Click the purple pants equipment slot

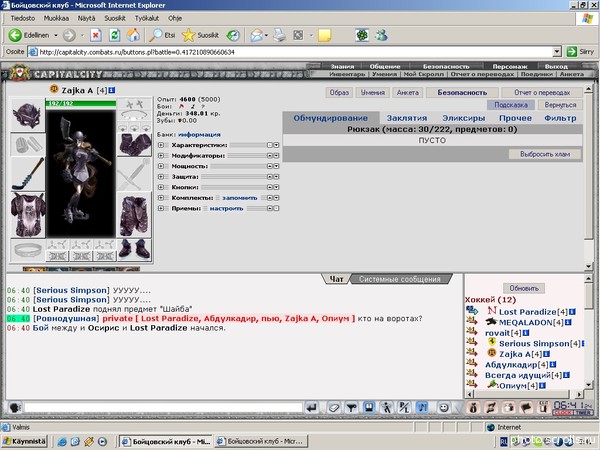134,216
